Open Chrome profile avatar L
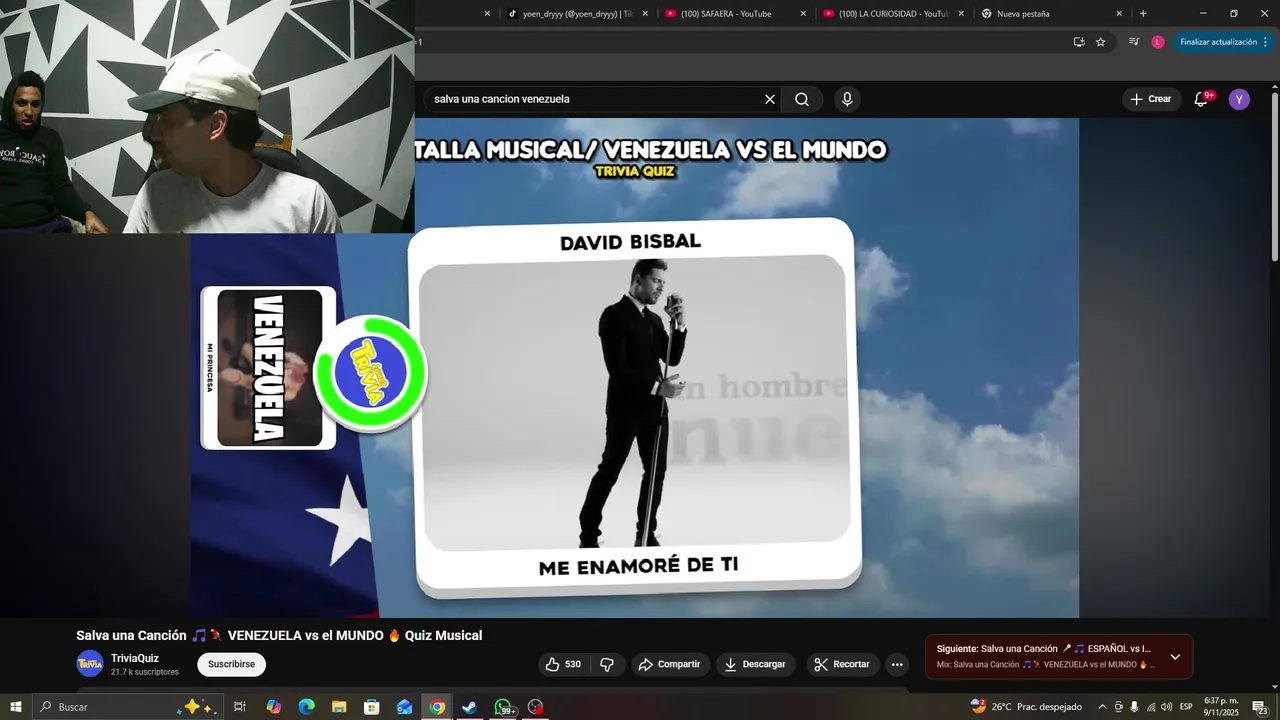 (x=1158, y=42)
